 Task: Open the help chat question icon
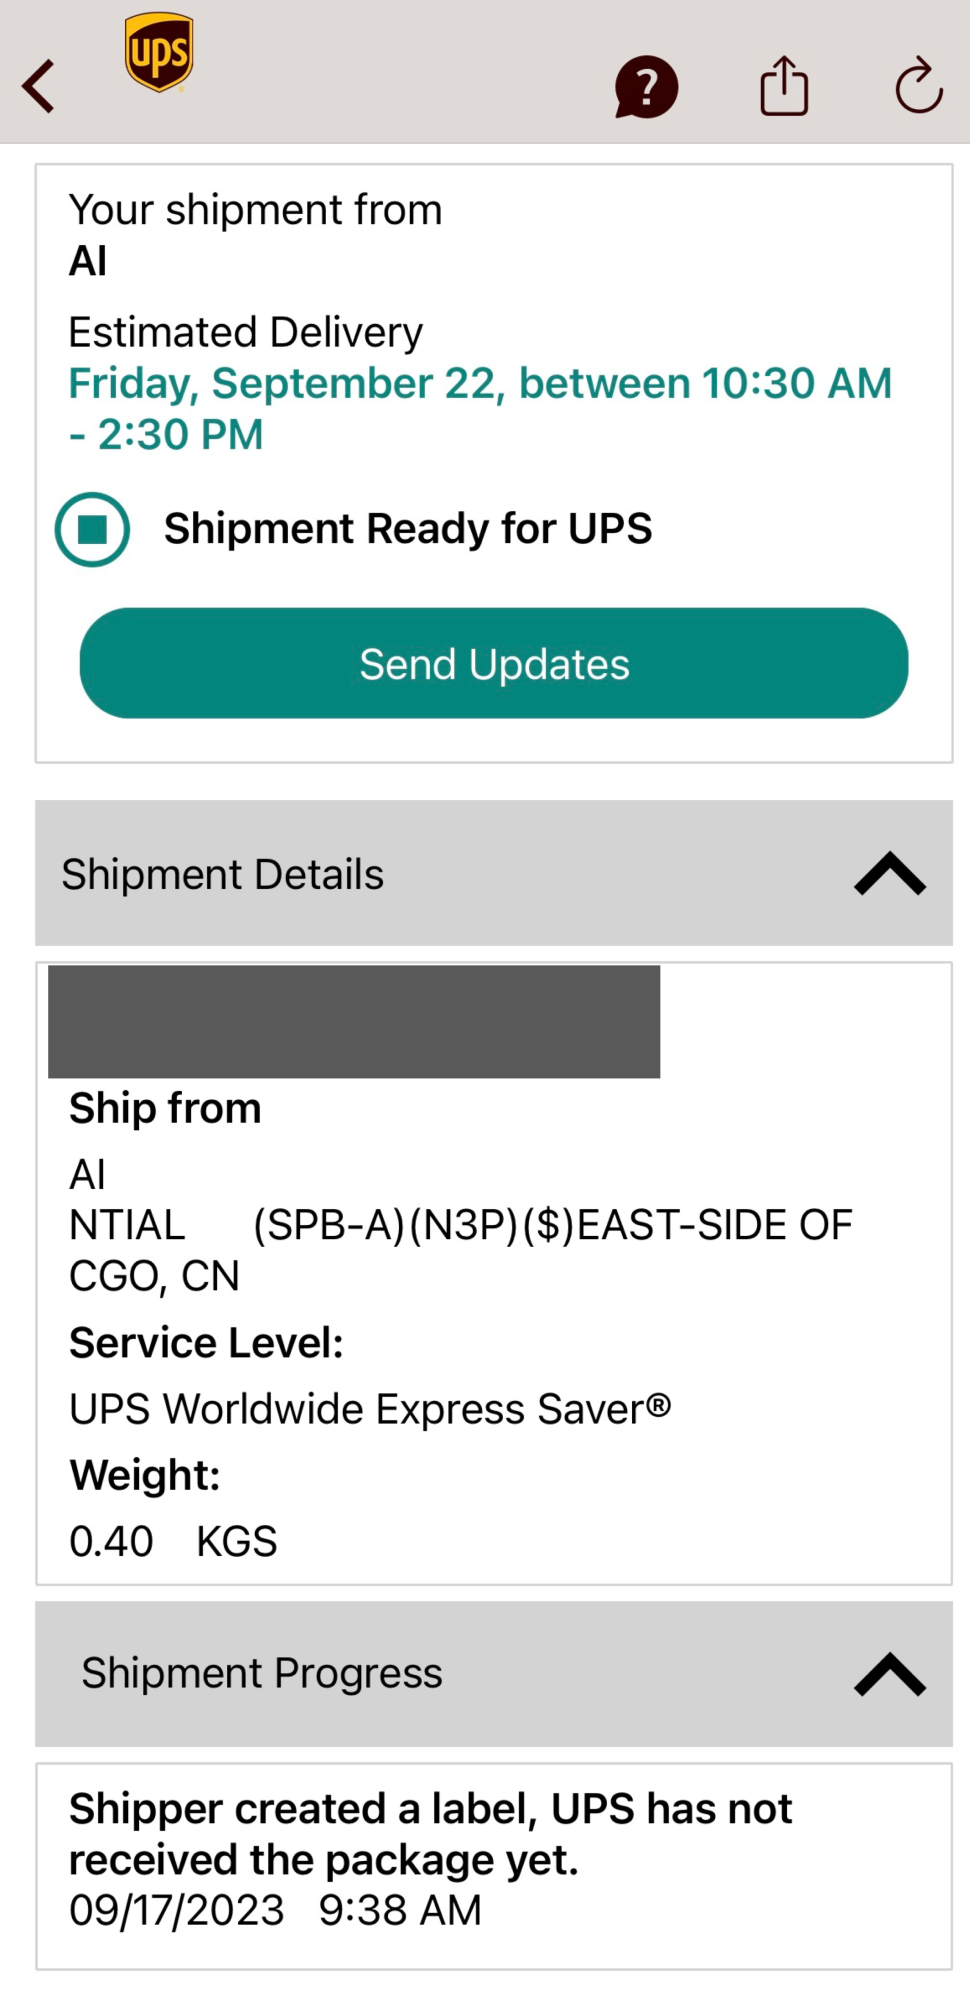click(646, 86)
